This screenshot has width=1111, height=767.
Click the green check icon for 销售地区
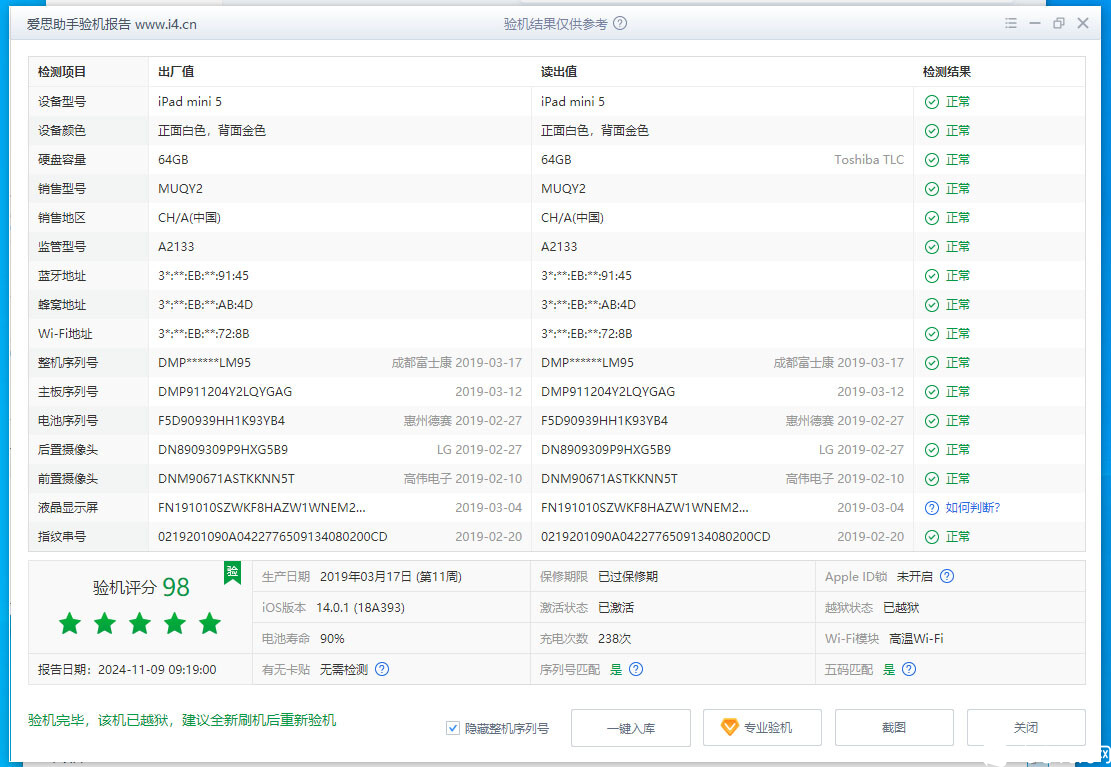[932, 218]
